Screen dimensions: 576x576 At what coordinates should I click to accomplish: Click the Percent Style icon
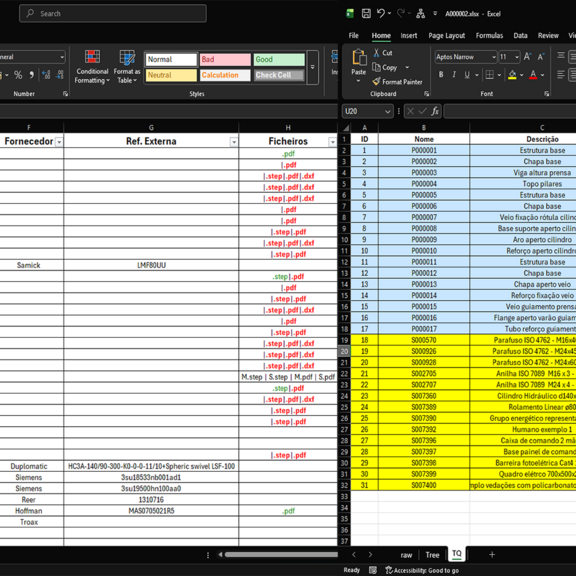(18, 75)
